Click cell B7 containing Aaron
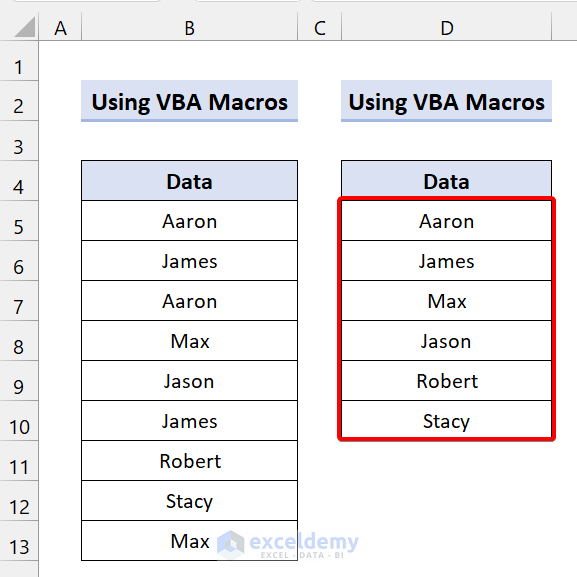The width and height of the screenshot is (577, 577). pyautogui.click(x=189, y=301)
